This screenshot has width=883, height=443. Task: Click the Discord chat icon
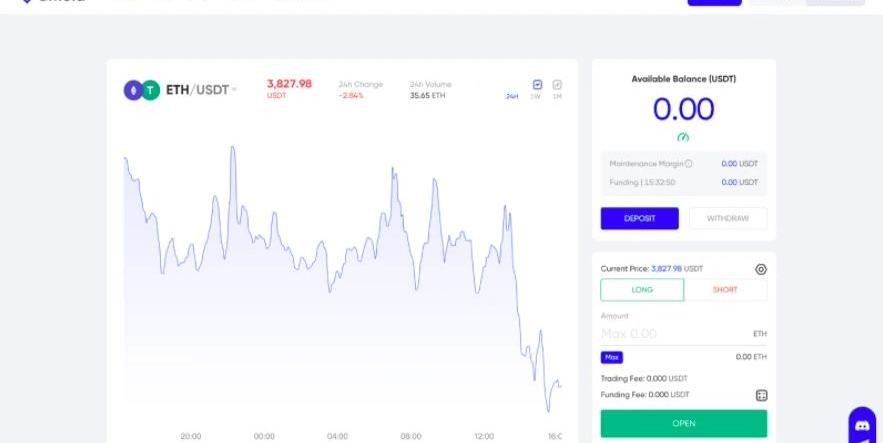[x=862, y=426]
